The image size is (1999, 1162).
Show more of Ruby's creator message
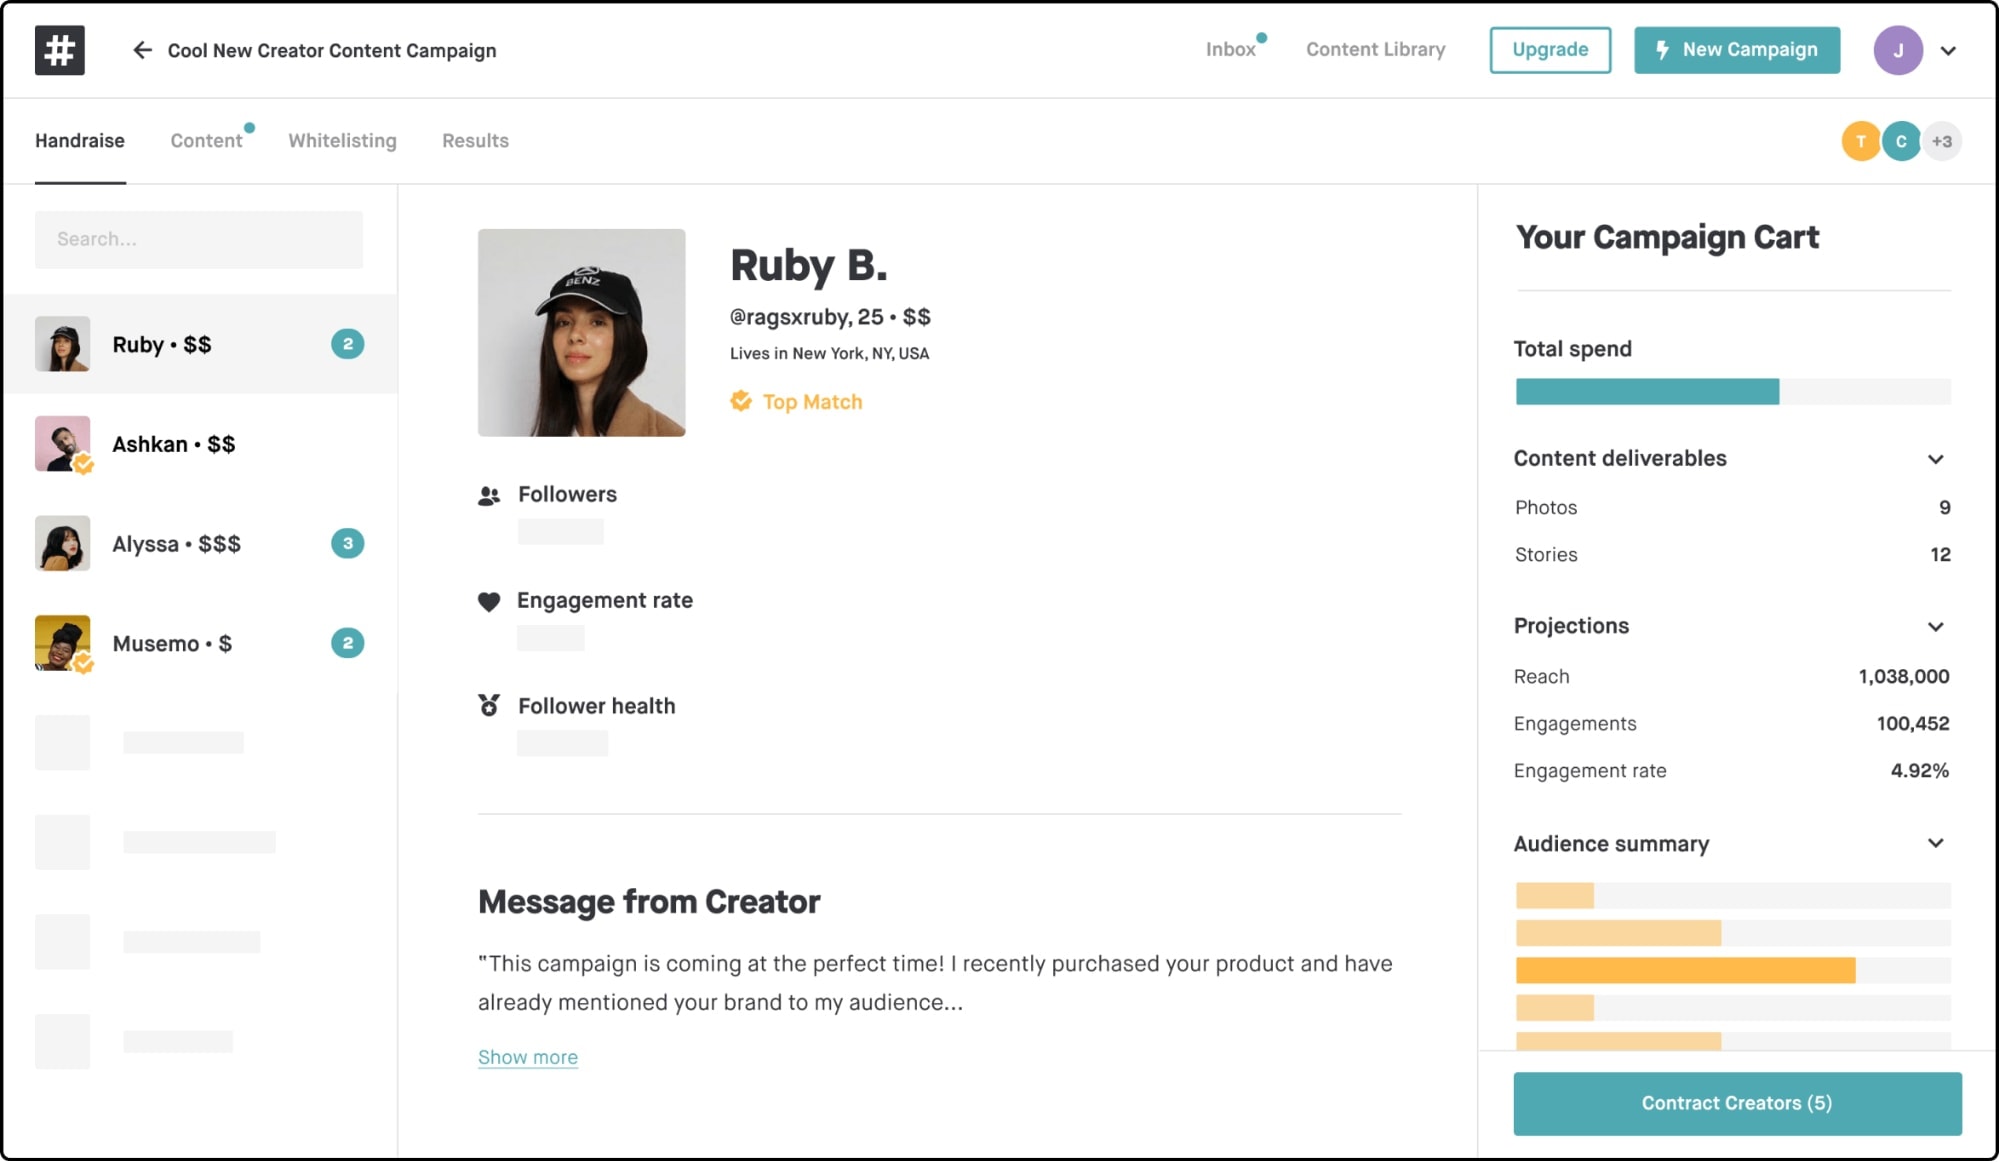tap(527, 1055)
